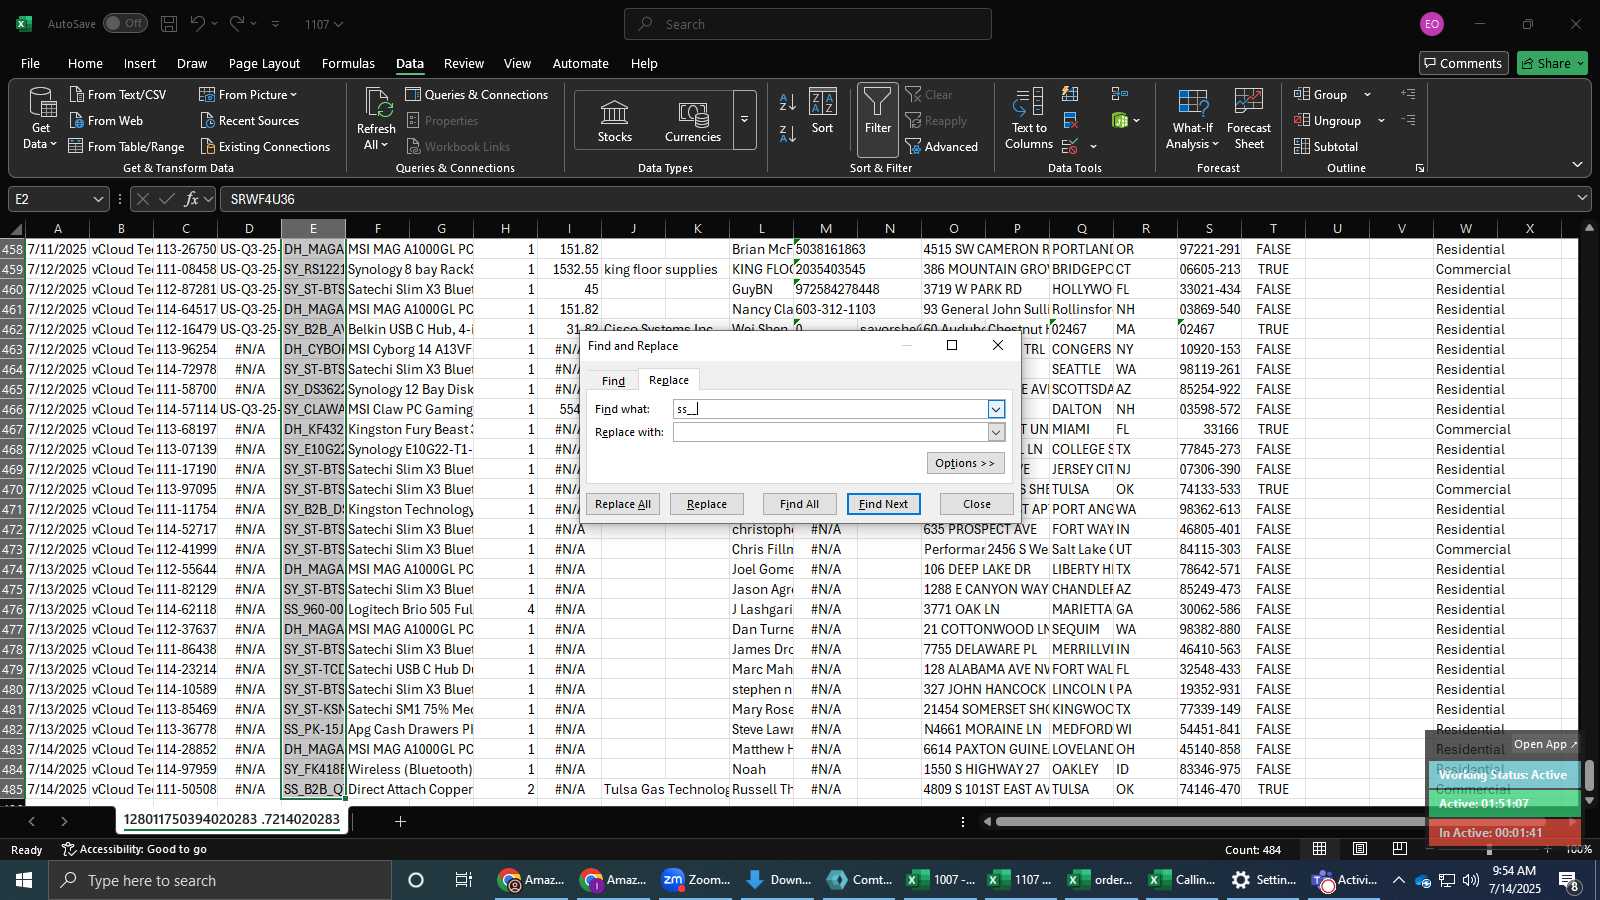Expand the Ungroup dropdown arrow
Image resolution: width=1600 pixels, height=900 pixels.
point(1381,121)
